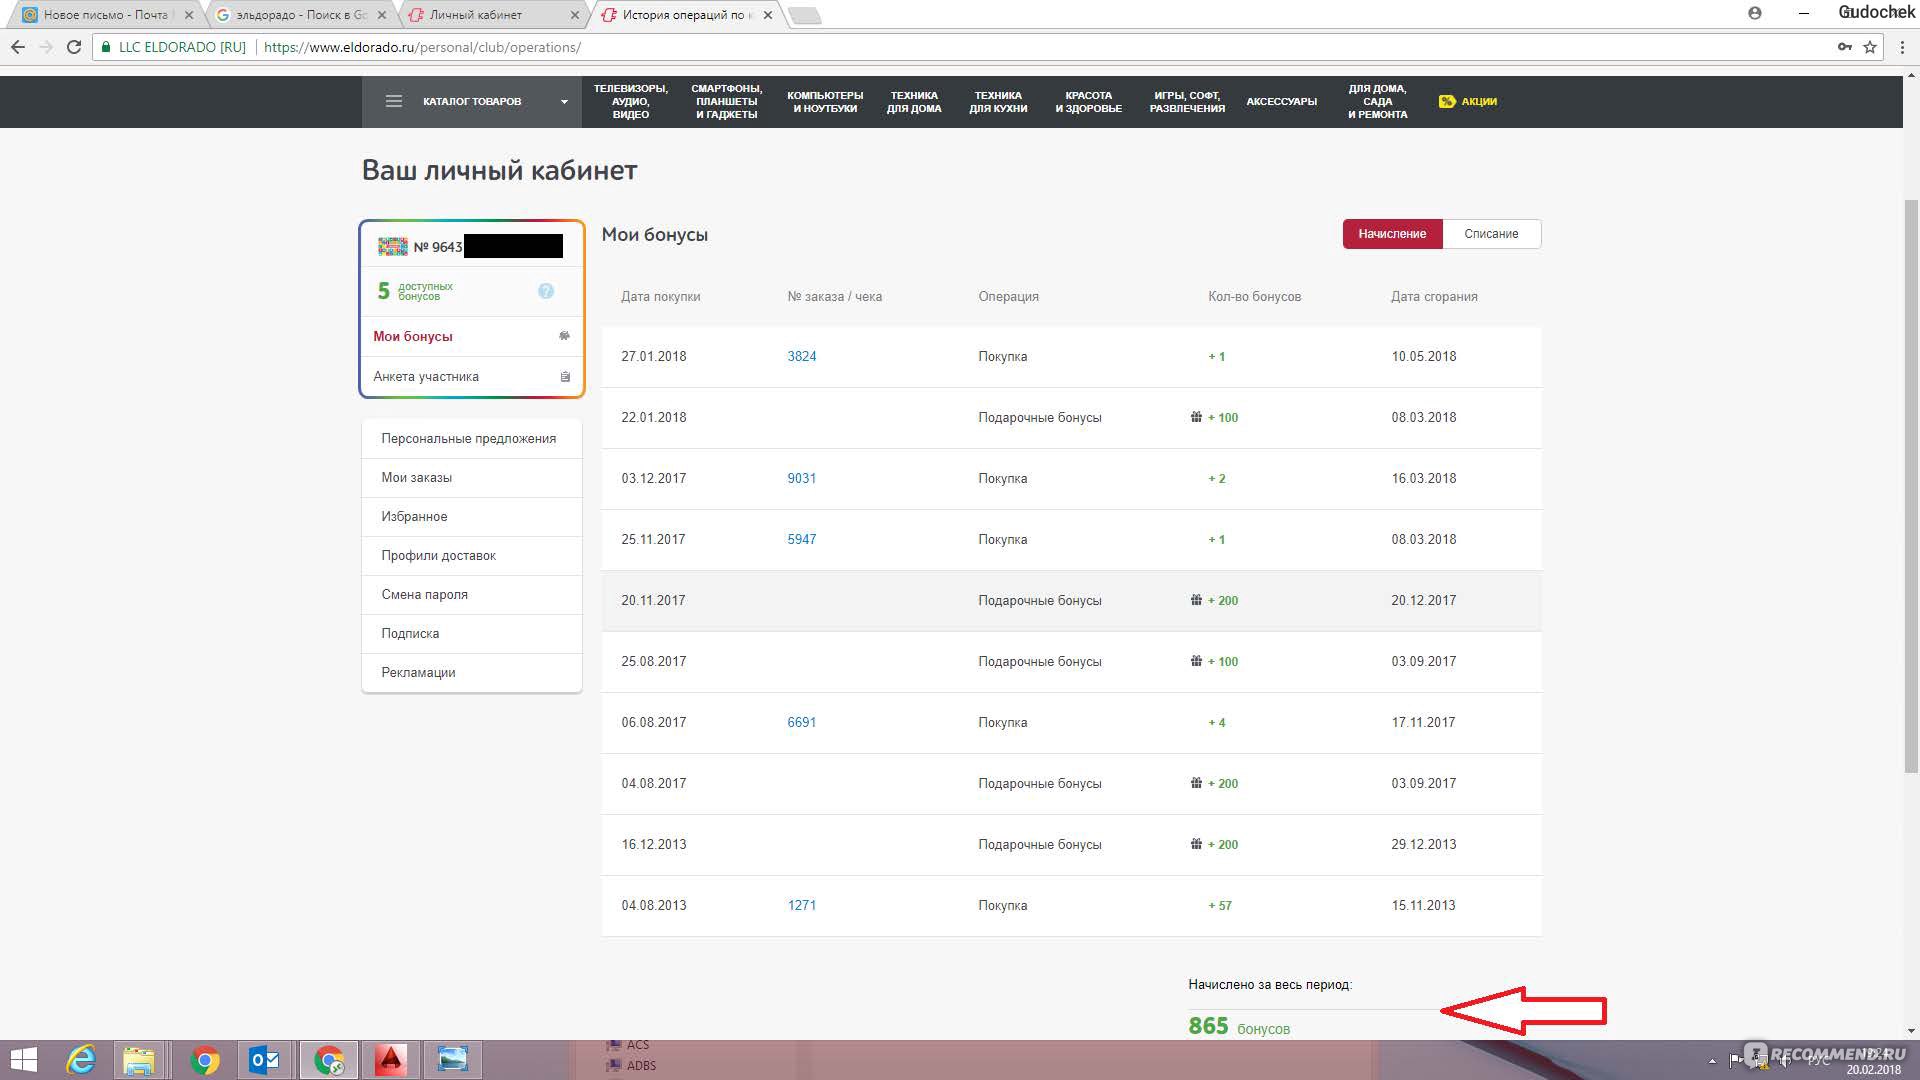Open Chrome three-dot menu

[x=1902, y=47]
